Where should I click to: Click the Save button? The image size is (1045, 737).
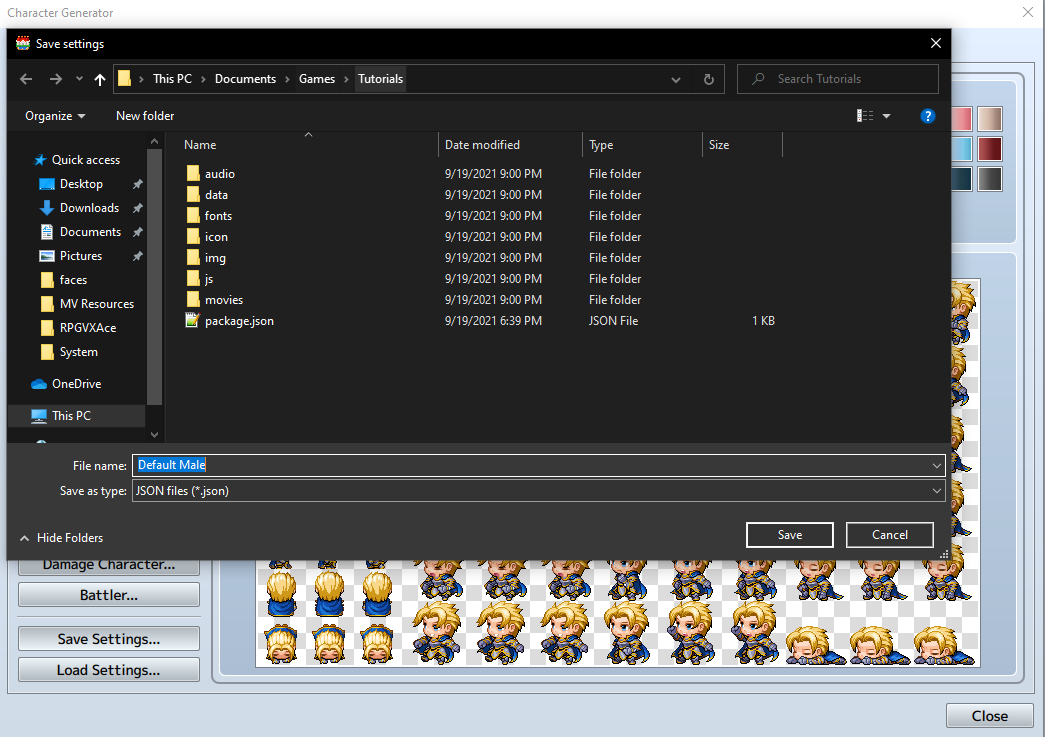790,535
